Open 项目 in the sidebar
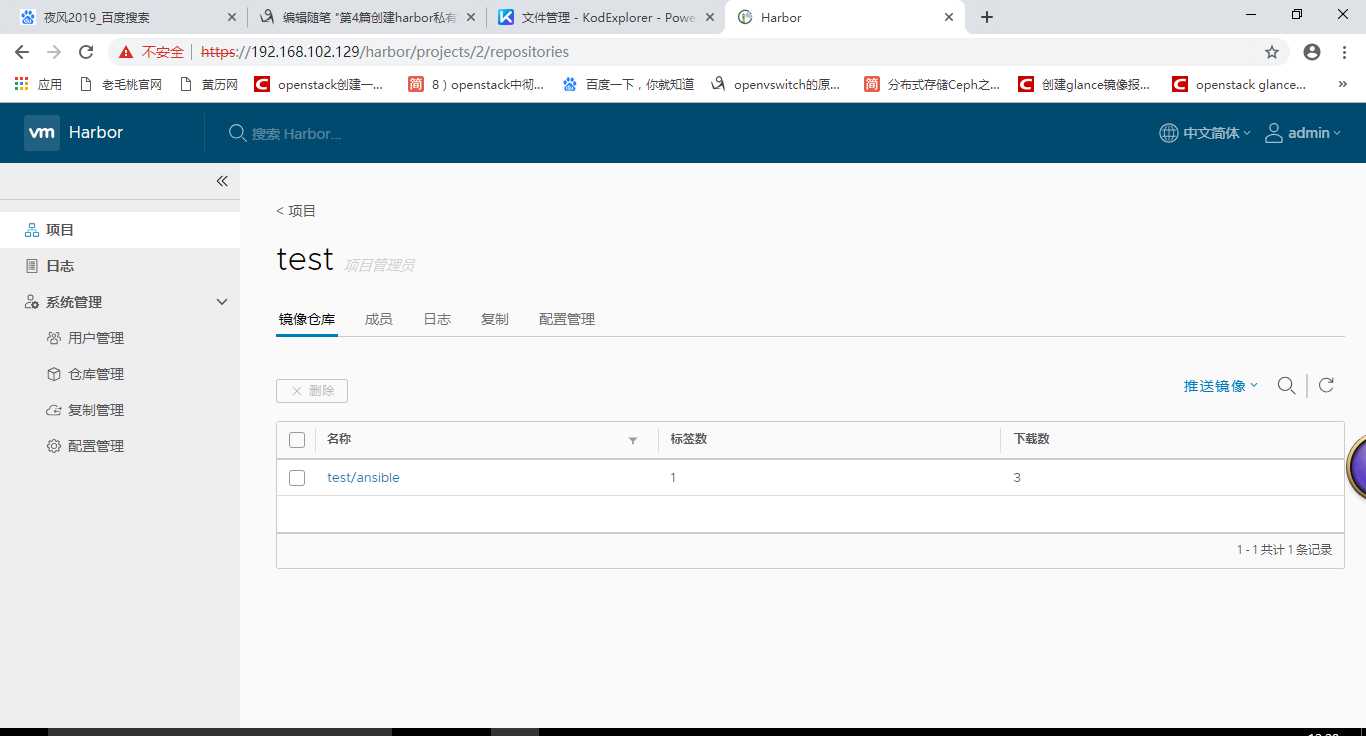Screen dimensions: 1366x736 click(120, 230)
